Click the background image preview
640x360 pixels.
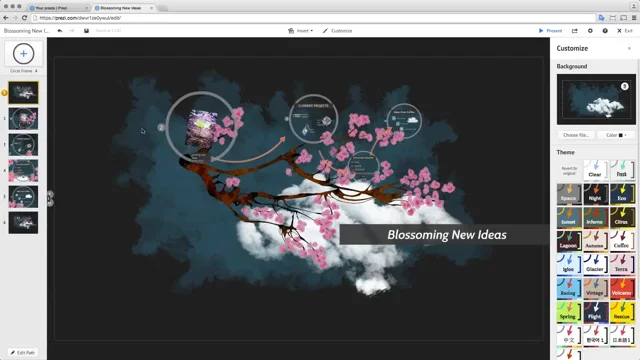596,99
